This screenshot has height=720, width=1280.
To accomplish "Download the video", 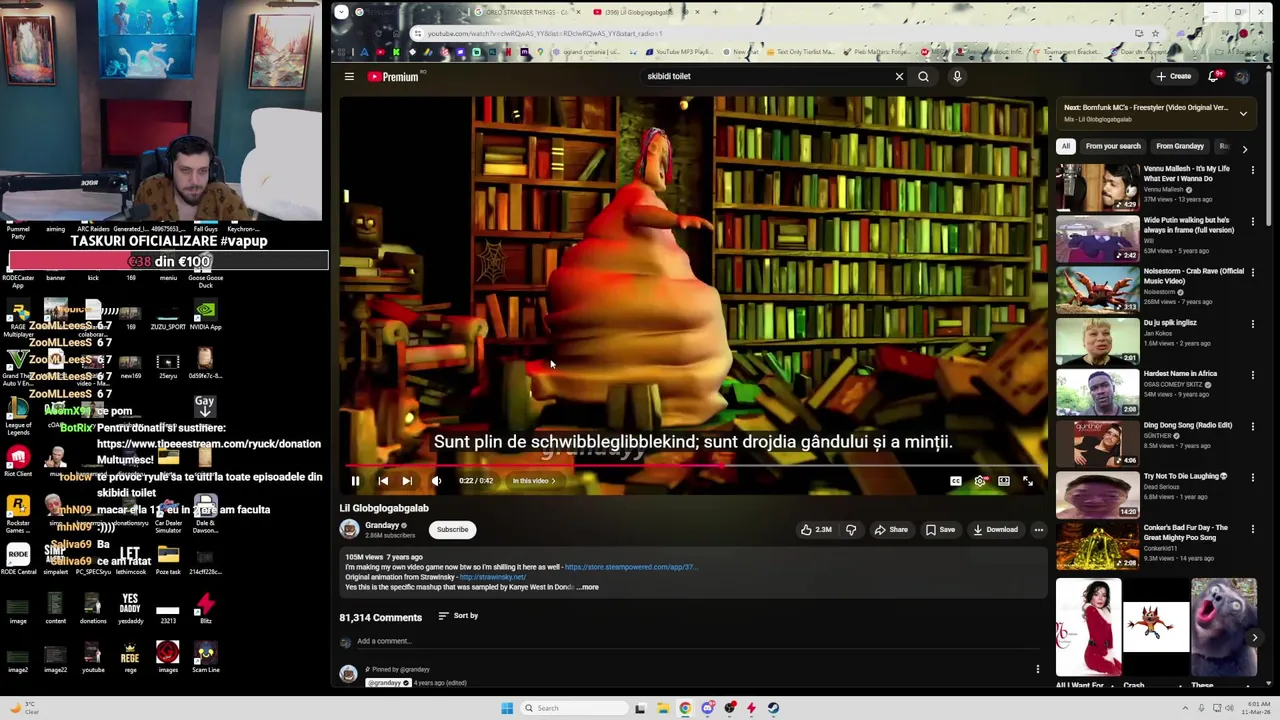I will click(995, 530).
